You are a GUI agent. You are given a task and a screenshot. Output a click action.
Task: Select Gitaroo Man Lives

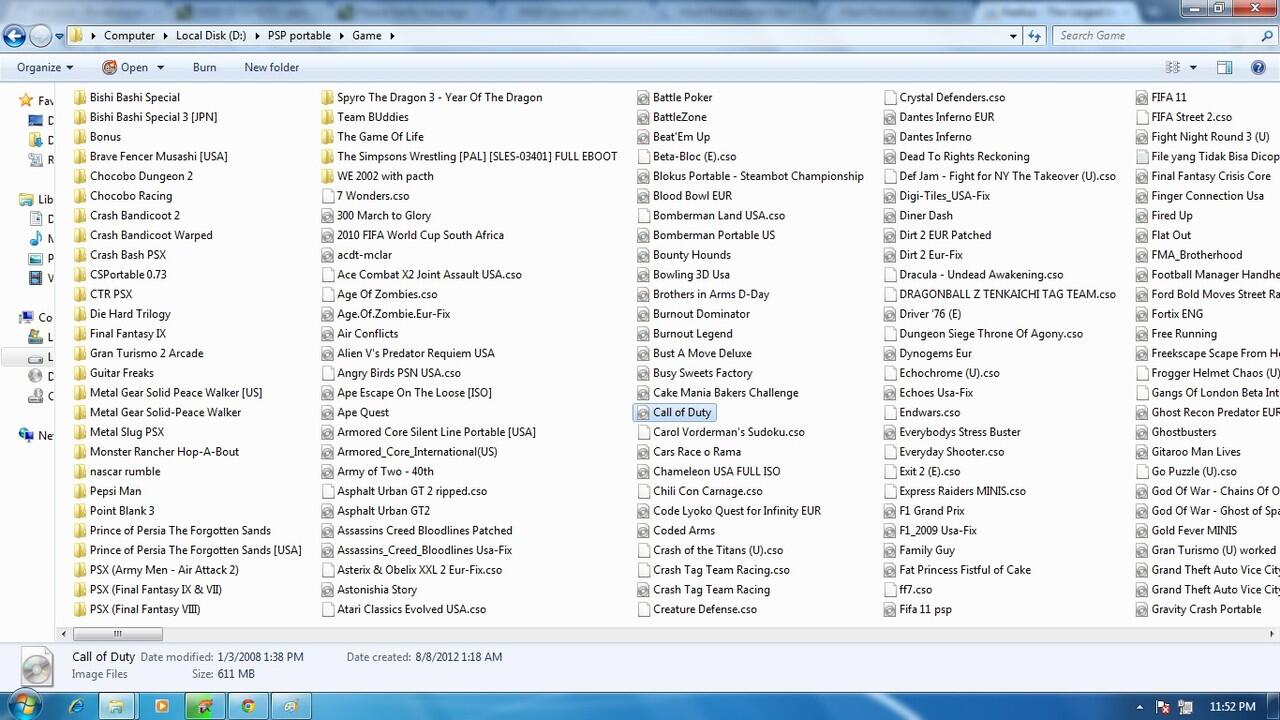point(1196,452)
